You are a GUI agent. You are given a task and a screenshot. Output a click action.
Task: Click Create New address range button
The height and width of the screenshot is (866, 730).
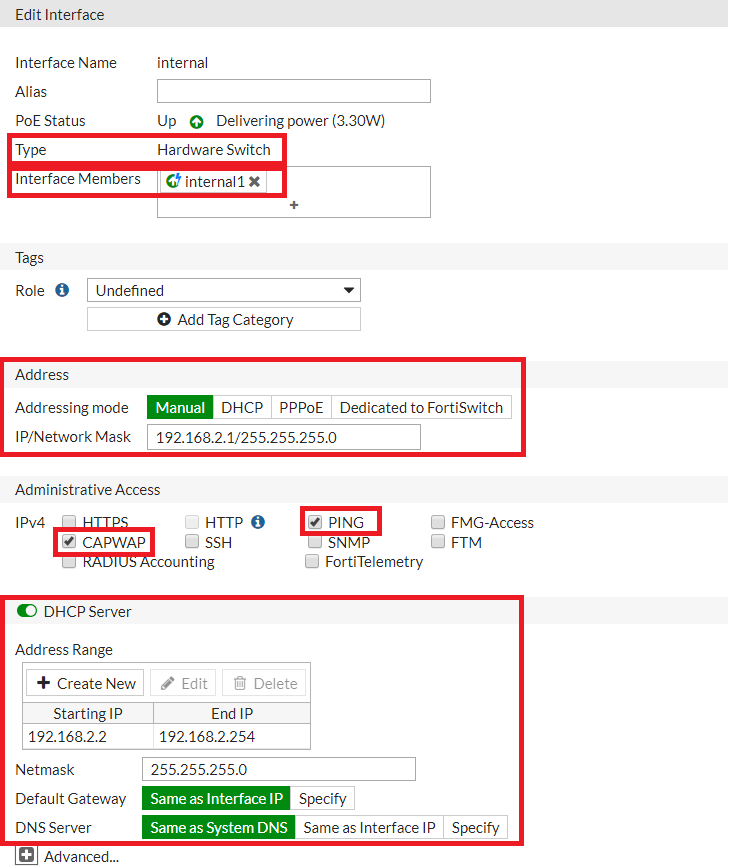[85, 683]
